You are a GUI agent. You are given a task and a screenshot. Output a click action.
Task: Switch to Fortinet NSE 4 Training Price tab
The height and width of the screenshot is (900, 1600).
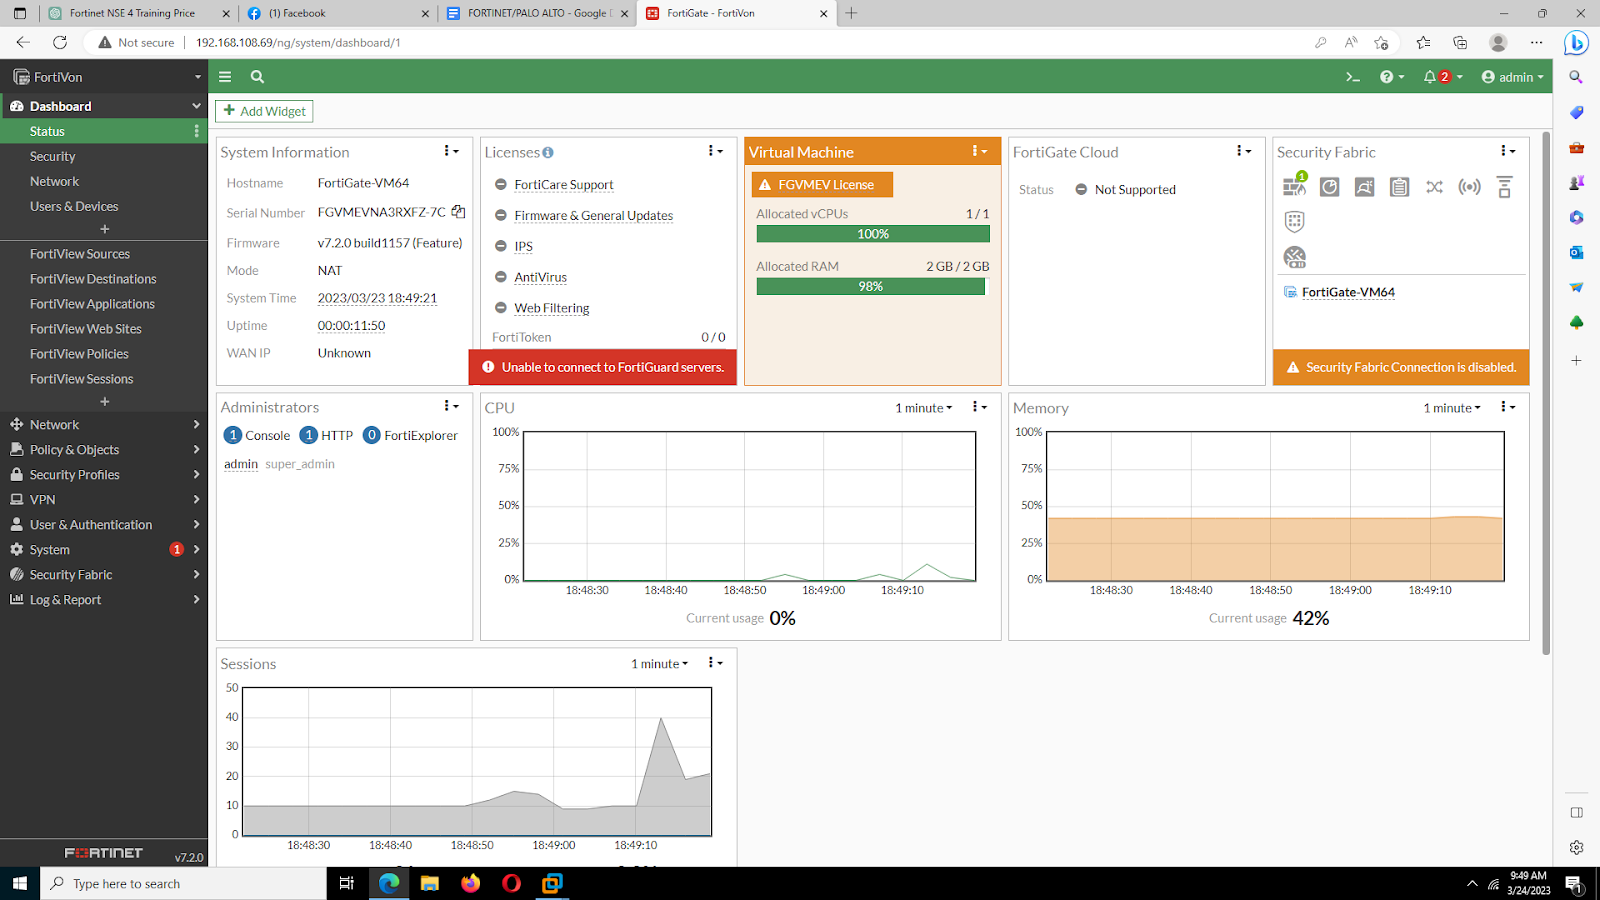point(137,13)
